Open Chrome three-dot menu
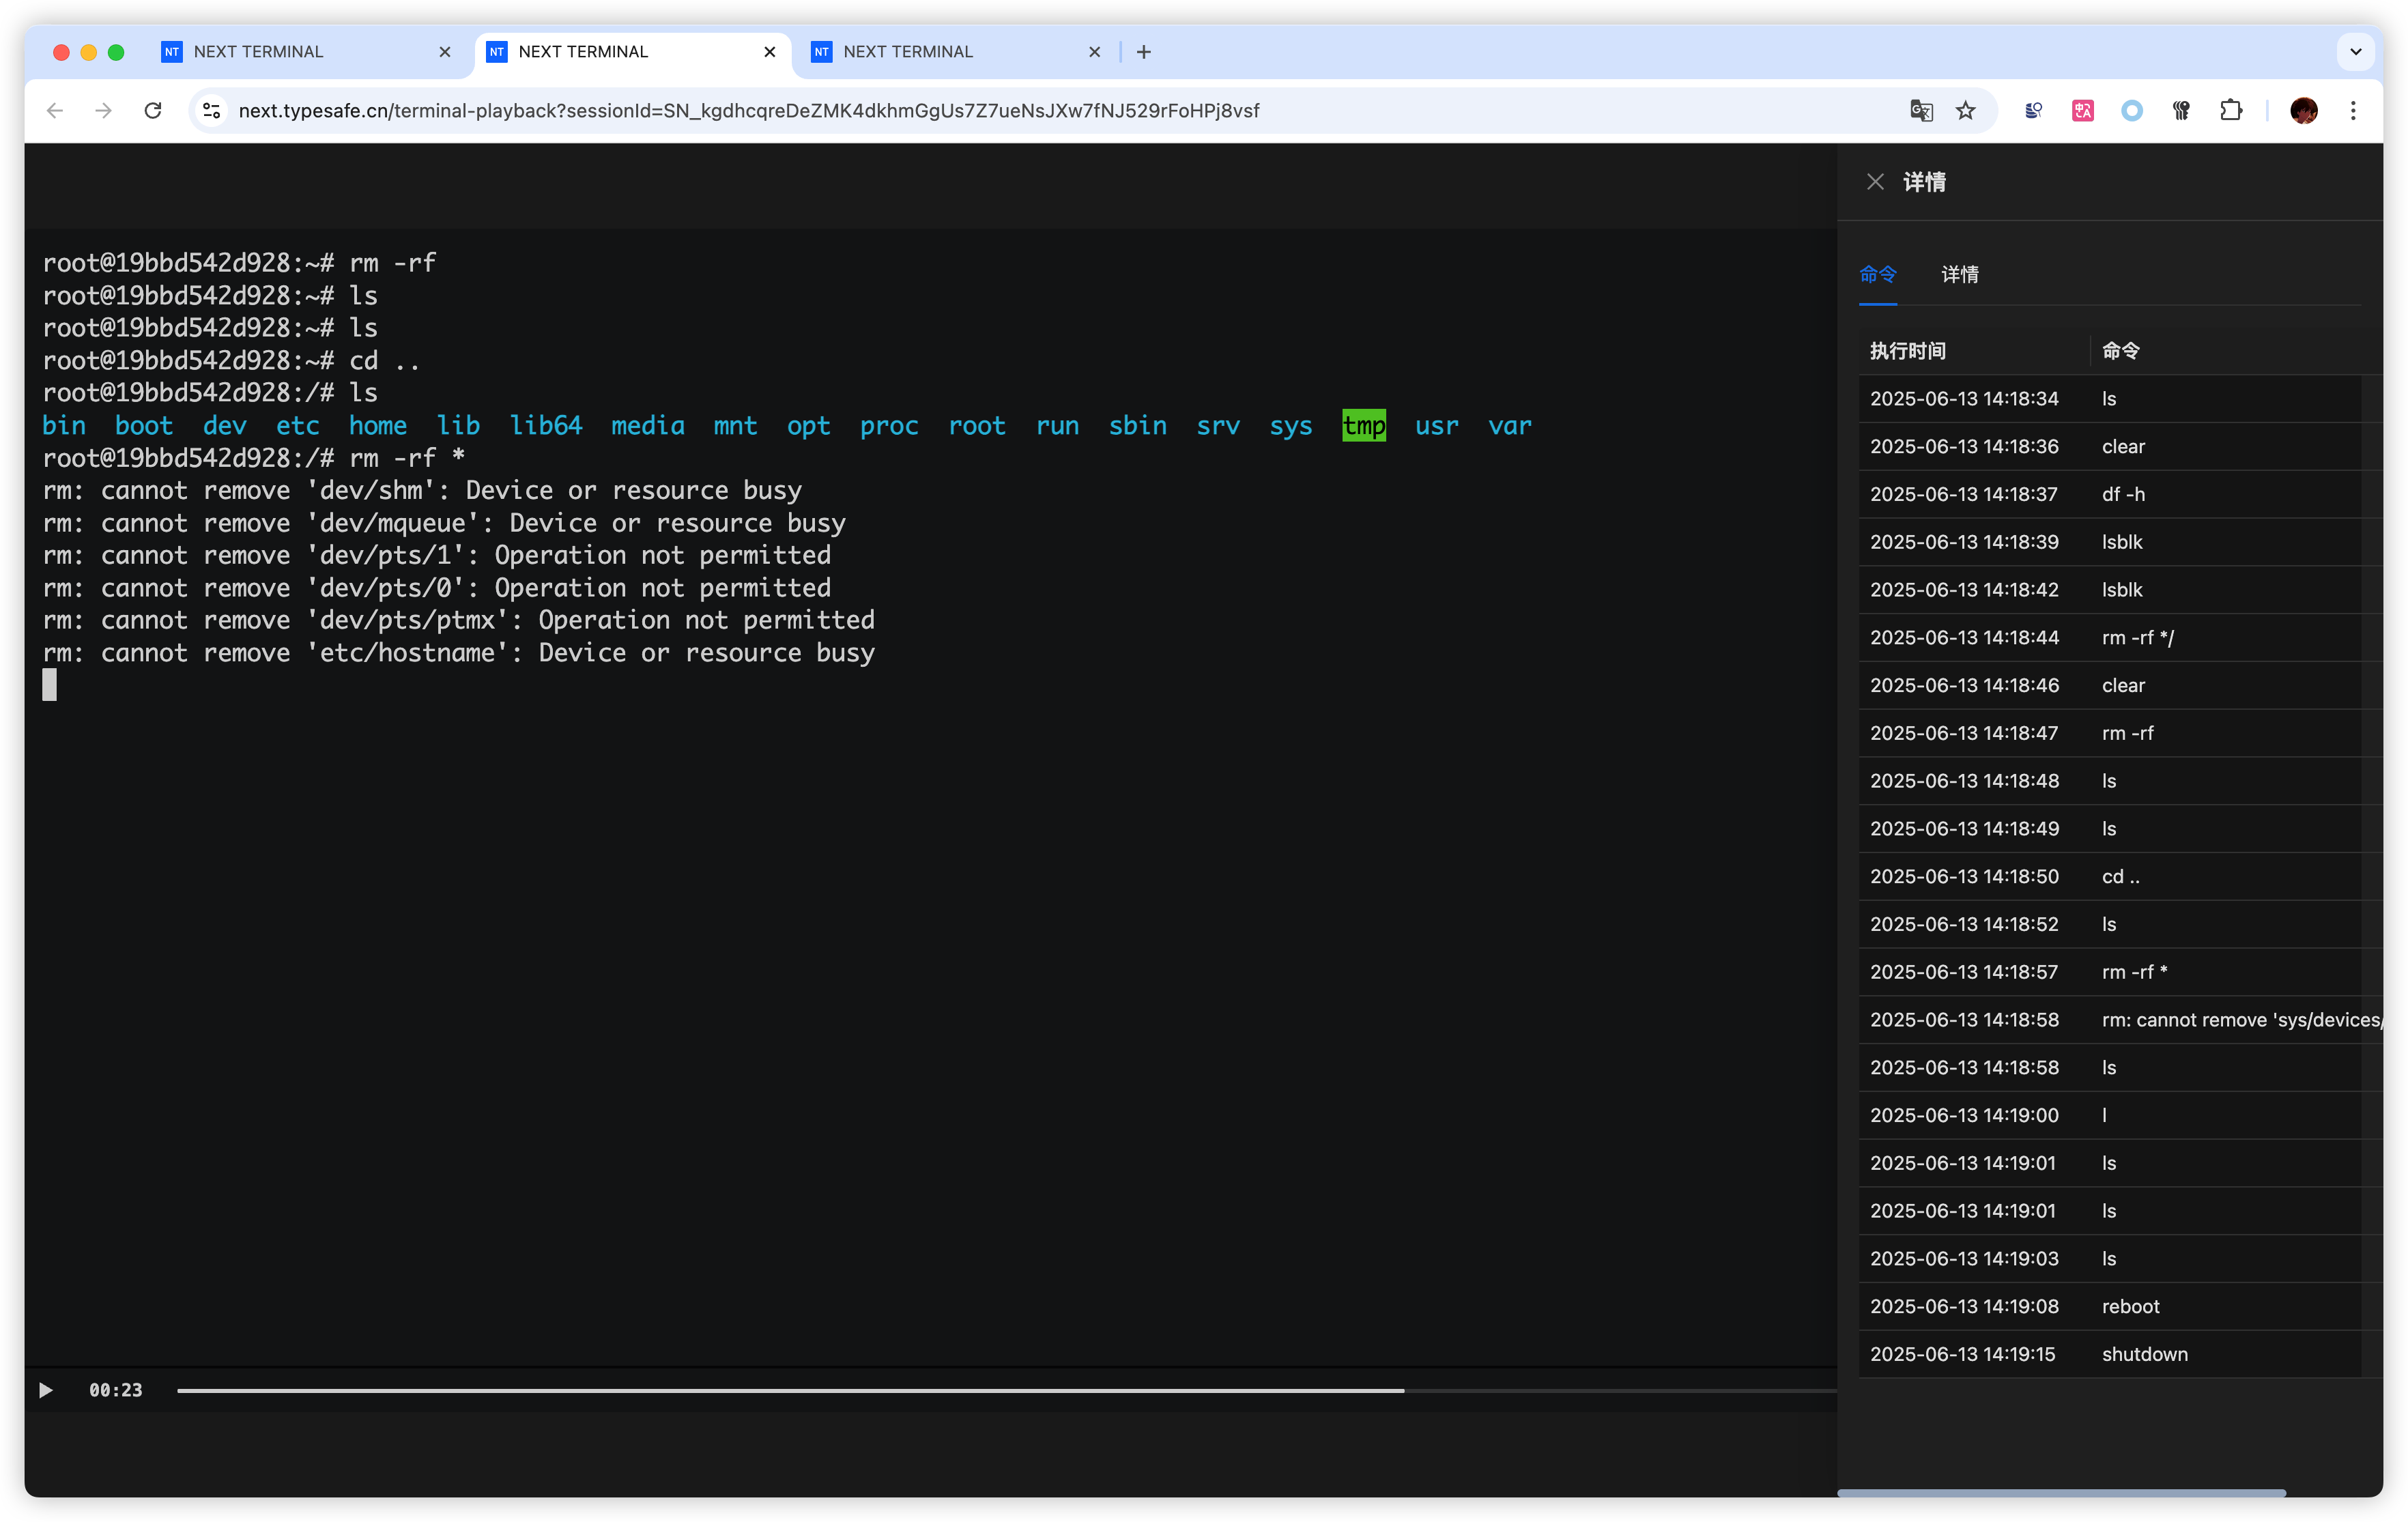Image resolution: width=2408 pixels, height=1522 pixels. pos(2353,111)
